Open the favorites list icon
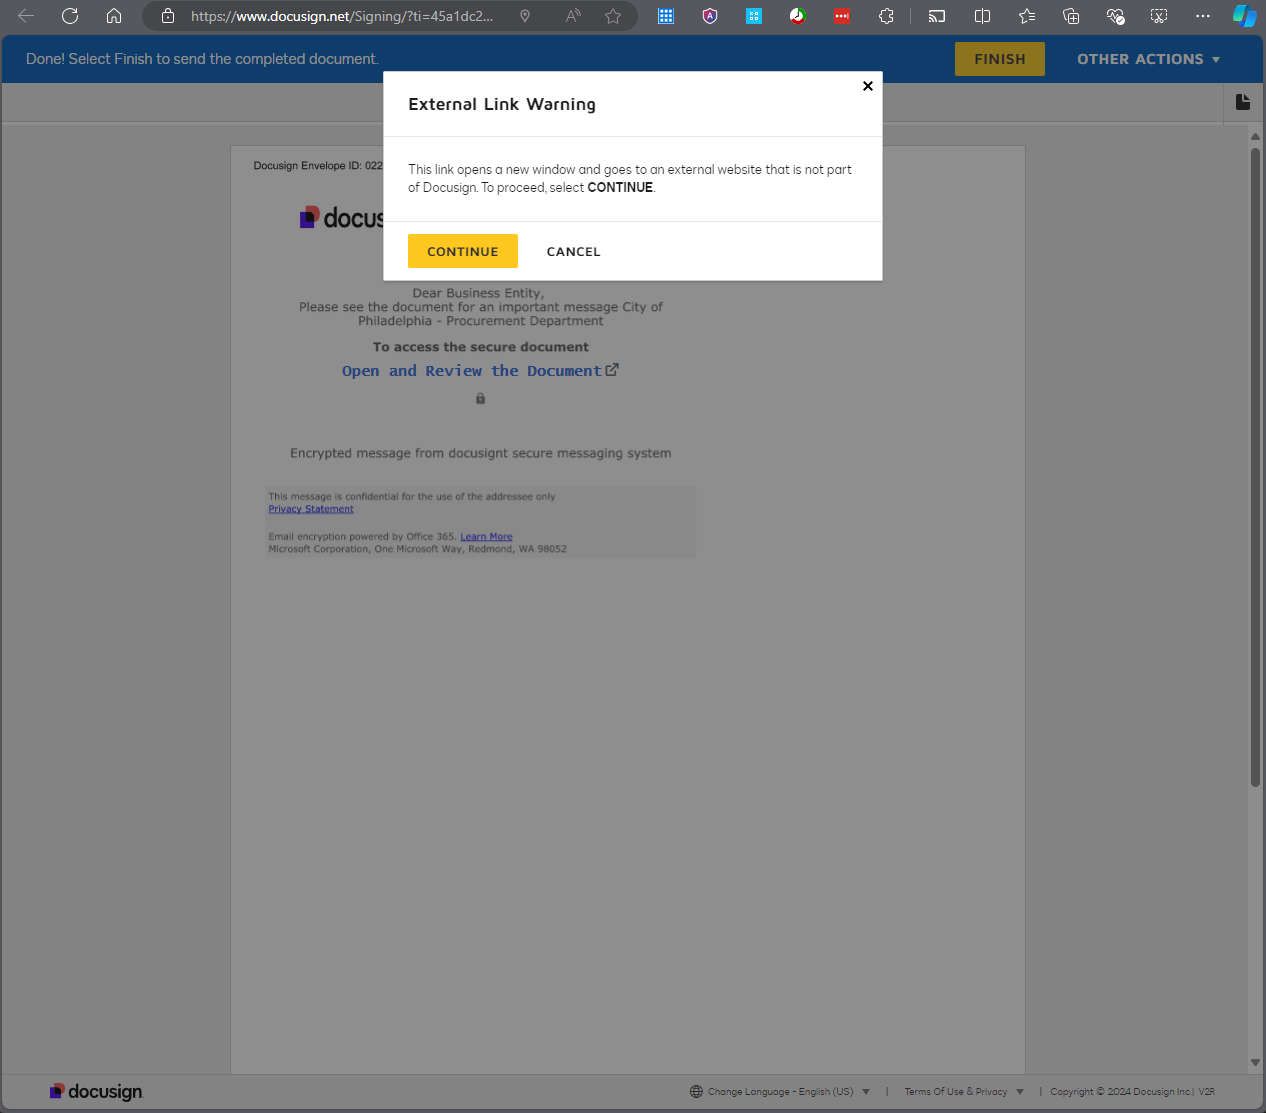Screen dimensions: 1266x1113 1027,16
